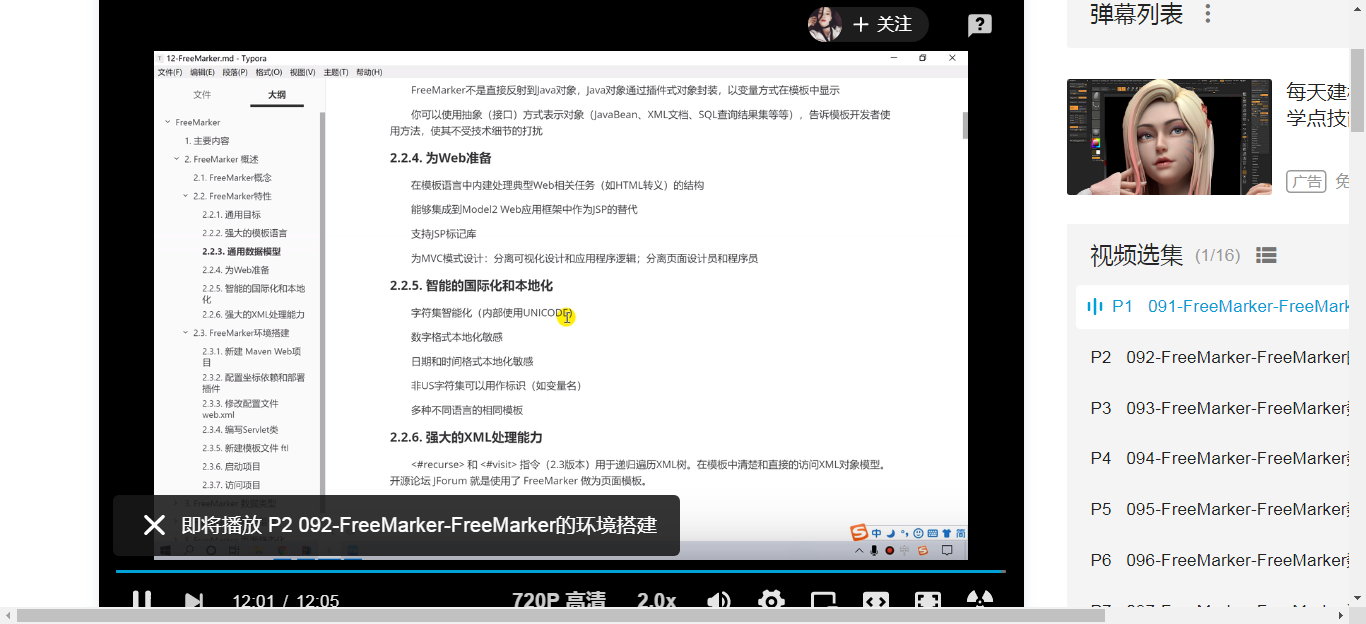This screenshot has height=624, width=1366.
Task: Open the 720P 高清 quality selector
Action: tap(559, 601)
